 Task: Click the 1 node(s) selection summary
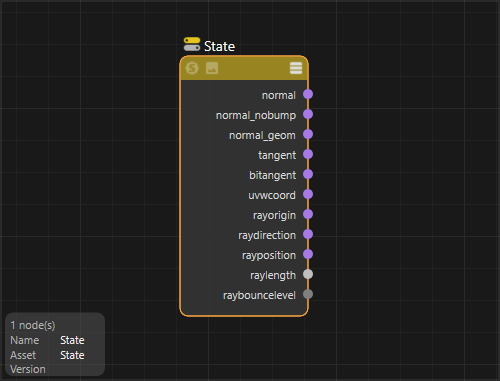click(x=33, y=325)
